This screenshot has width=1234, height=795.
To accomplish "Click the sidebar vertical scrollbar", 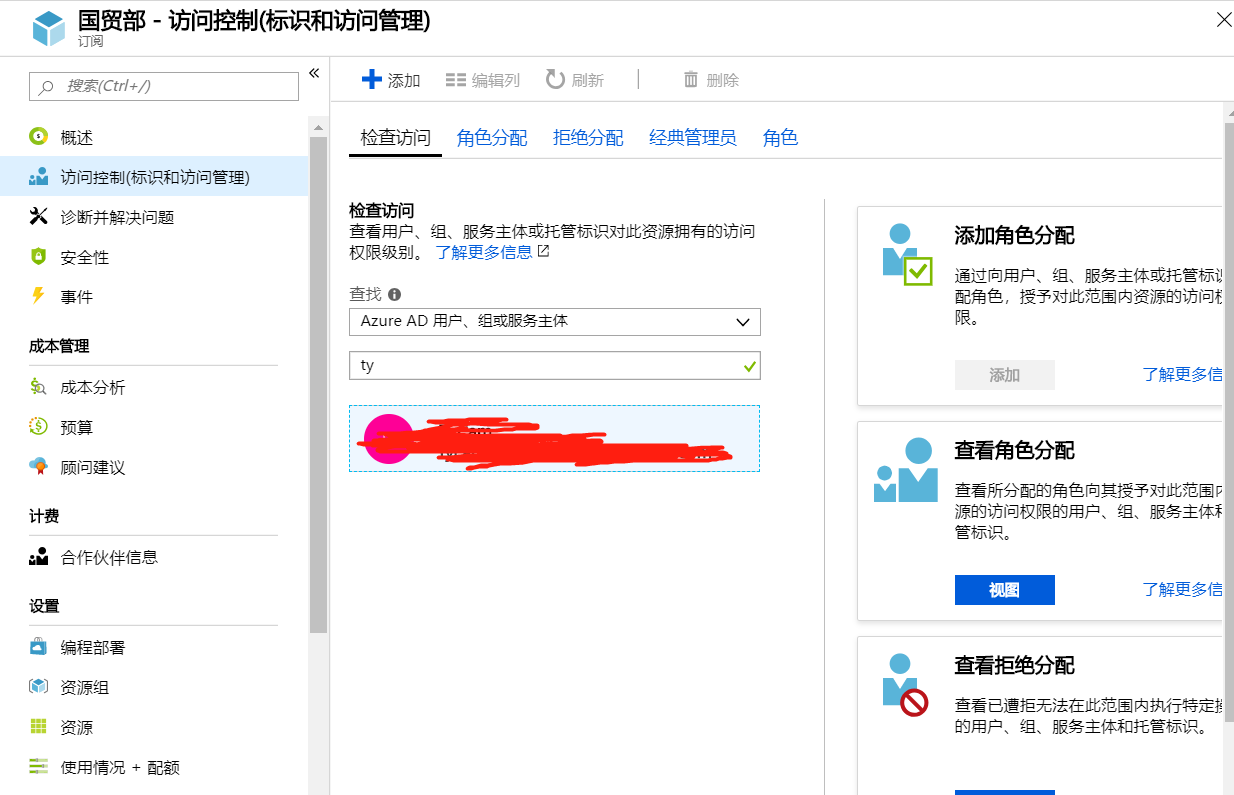I will pos(318,385).
